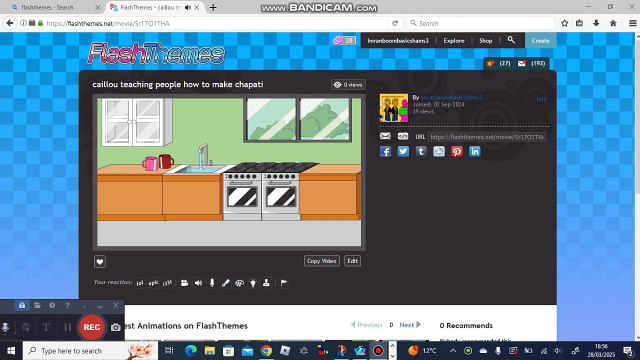Flag this video with the flag icon
The image size is (640, 360).
pos(284,282)
